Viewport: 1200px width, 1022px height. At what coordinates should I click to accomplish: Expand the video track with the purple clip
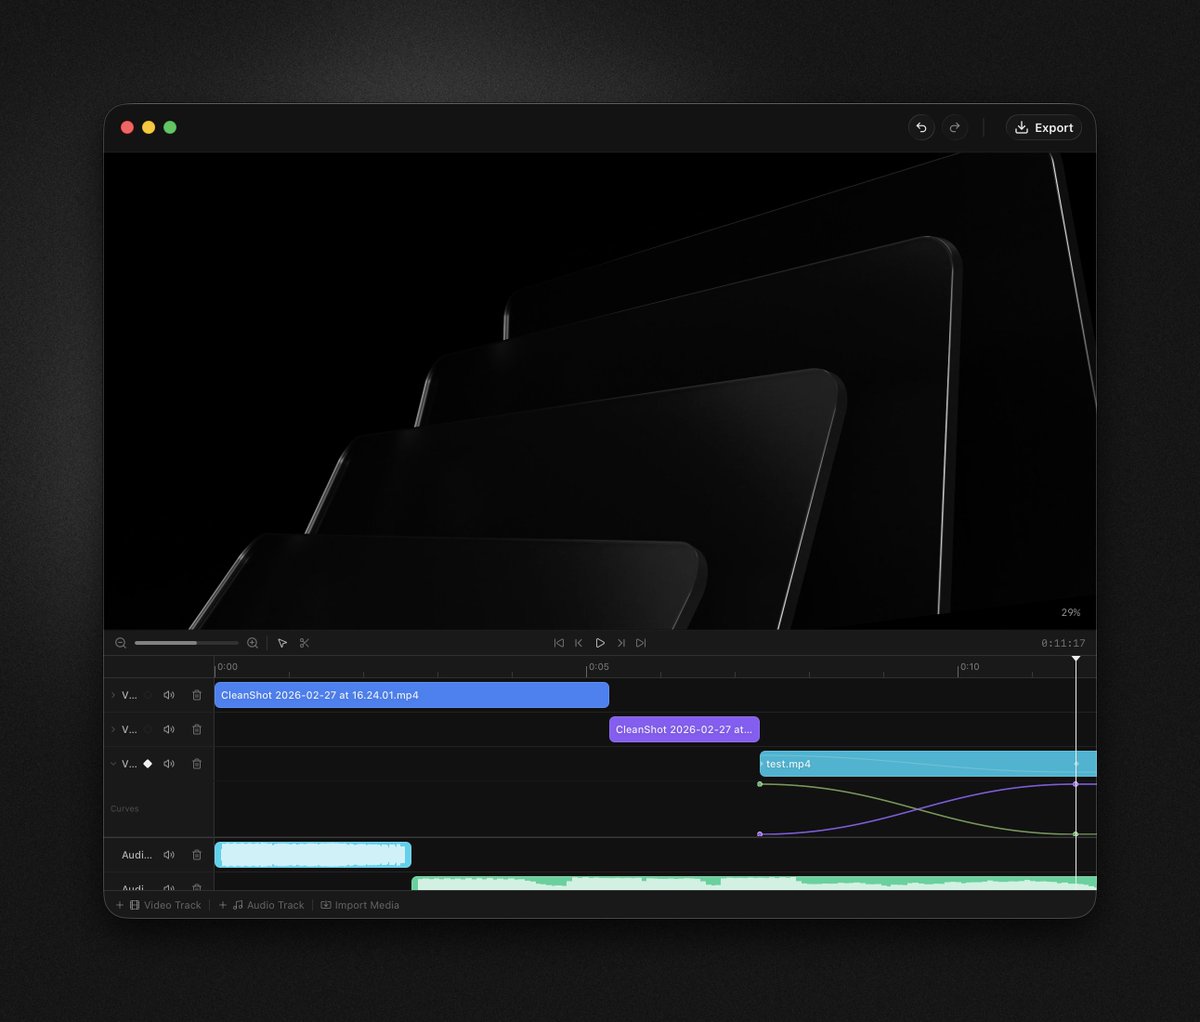[113, 729]
